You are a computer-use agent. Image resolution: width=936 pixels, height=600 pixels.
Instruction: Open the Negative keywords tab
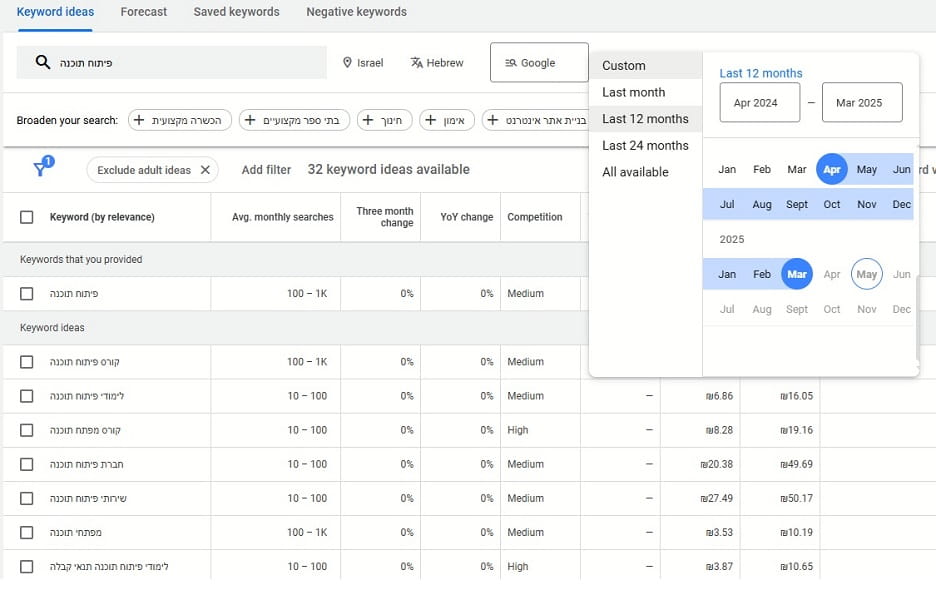coord(356,12)
